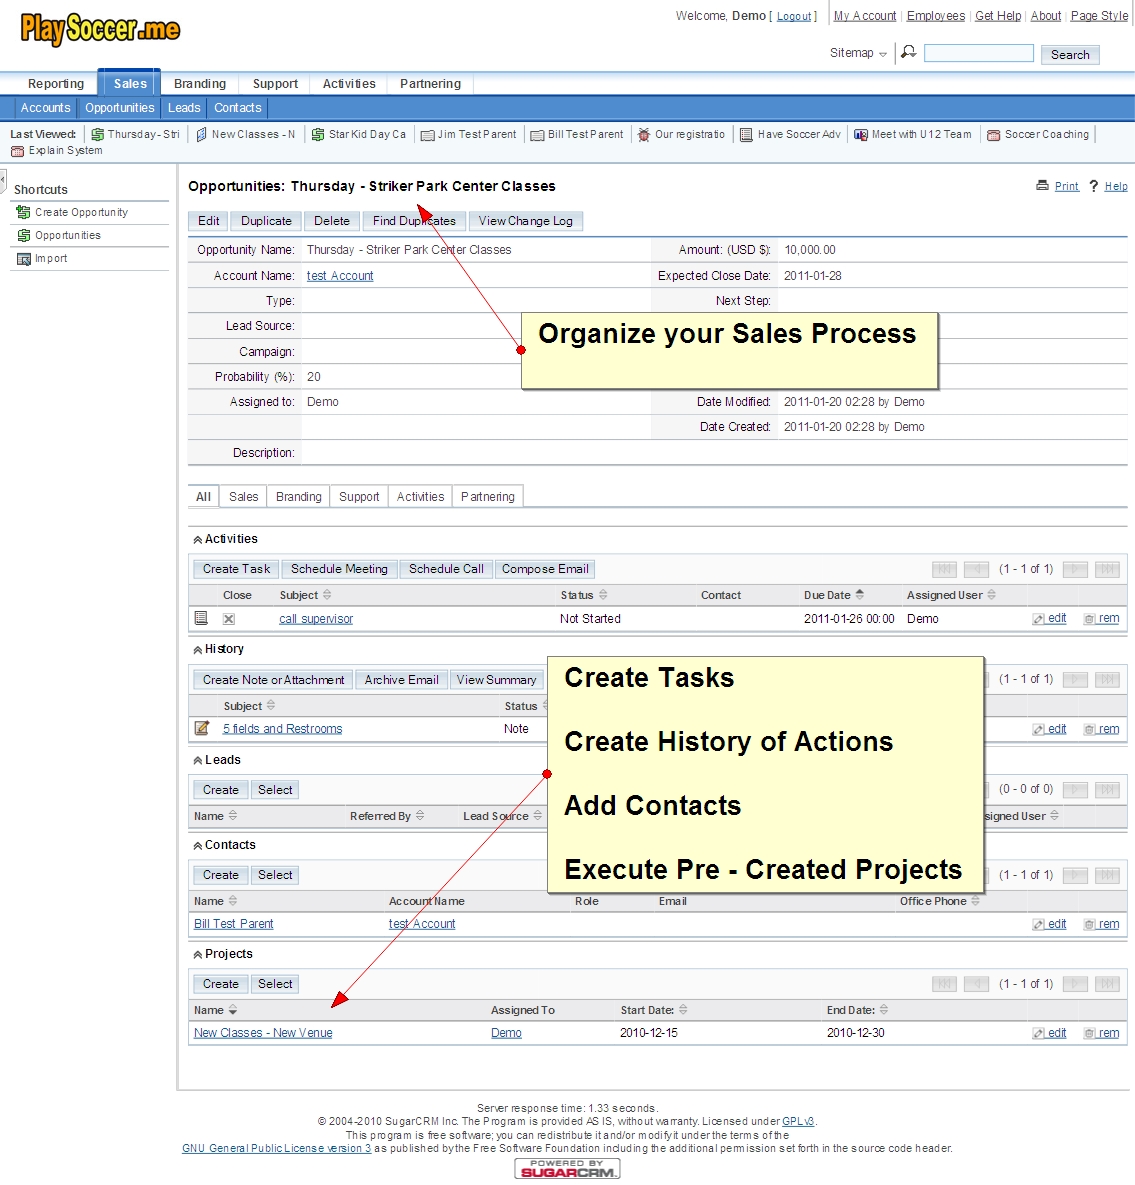Sort activities by Status column

point(583,596)
